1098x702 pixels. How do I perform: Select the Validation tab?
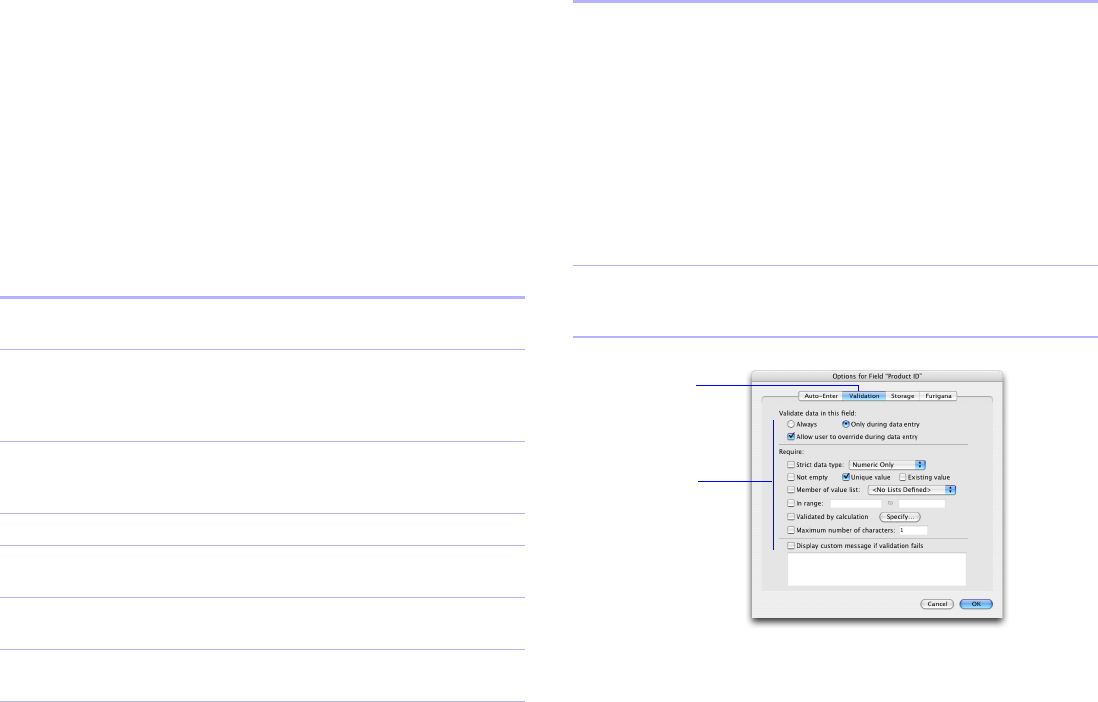[864, 396]
